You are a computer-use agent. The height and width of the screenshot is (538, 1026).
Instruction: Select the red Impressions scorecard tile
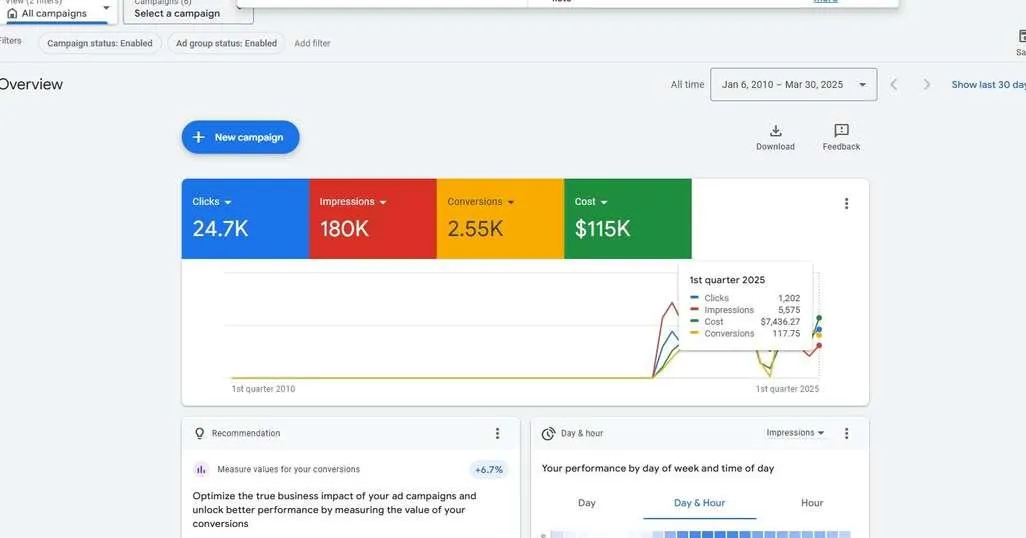pyautogui.click(x=373, y=219)
